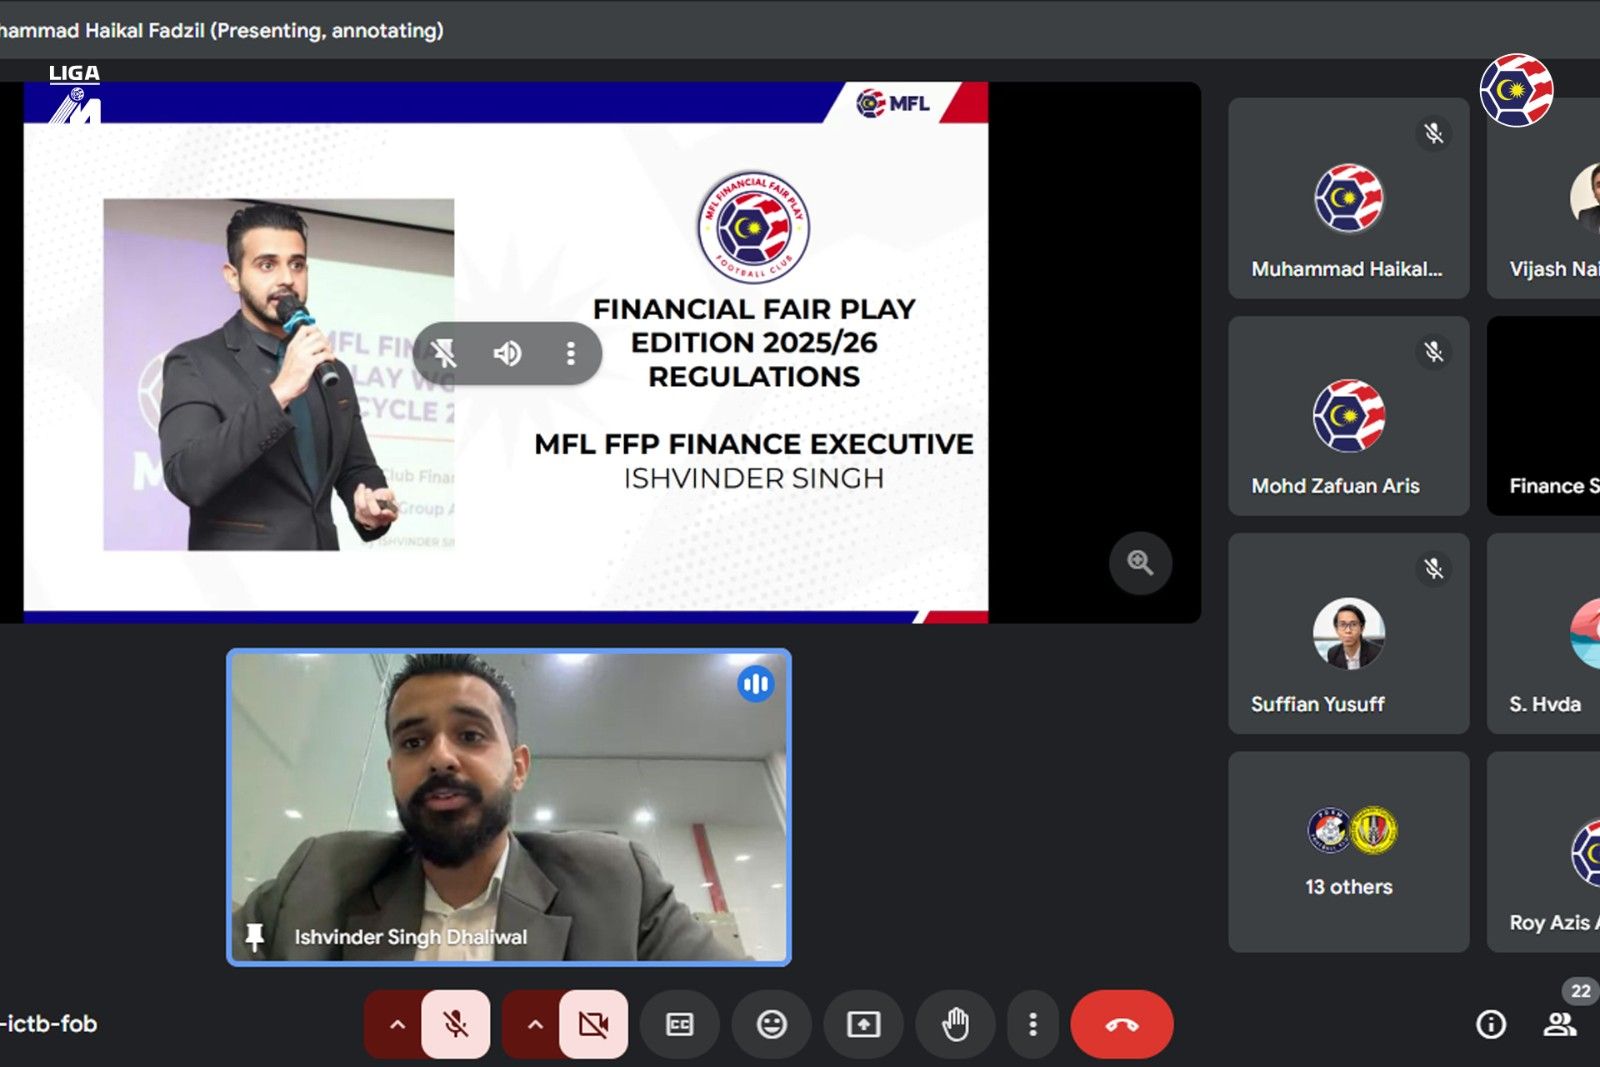
Task: Click the participant count badge showing 22
Action: pyautogui.click(x=1580, y=991)
